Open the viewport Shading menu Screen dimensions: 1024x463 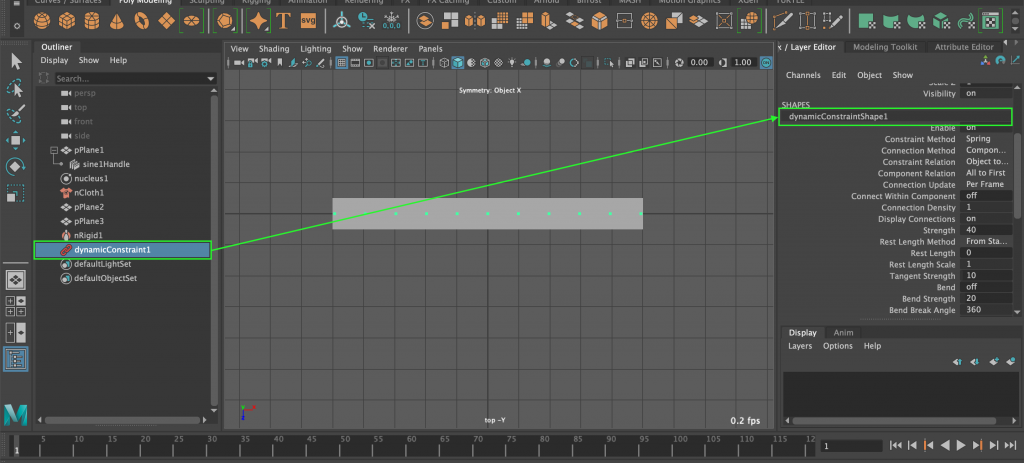click(x=274, y=49)
